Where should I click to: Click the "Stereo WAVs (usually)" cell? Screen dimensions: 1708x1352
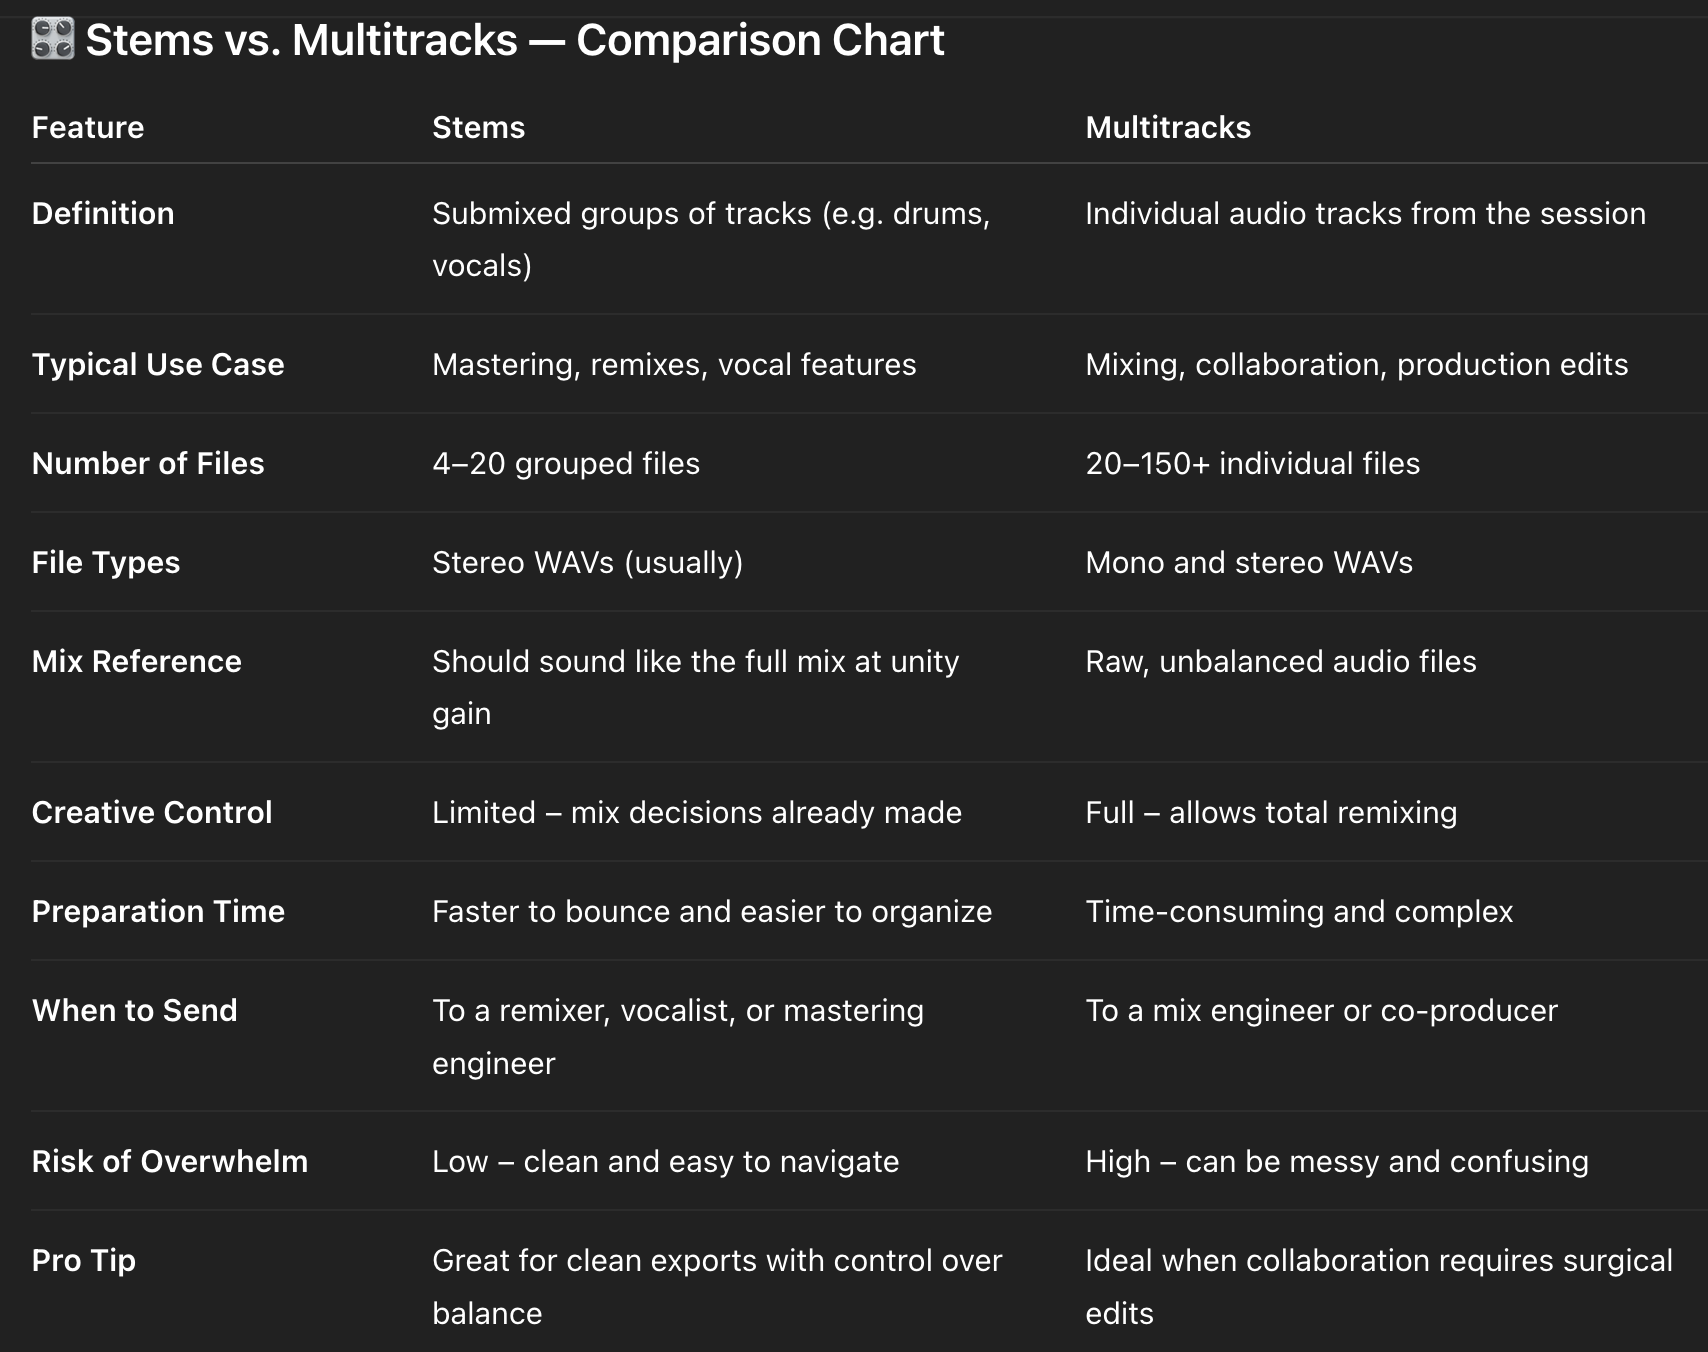click(x=587, y=562)
